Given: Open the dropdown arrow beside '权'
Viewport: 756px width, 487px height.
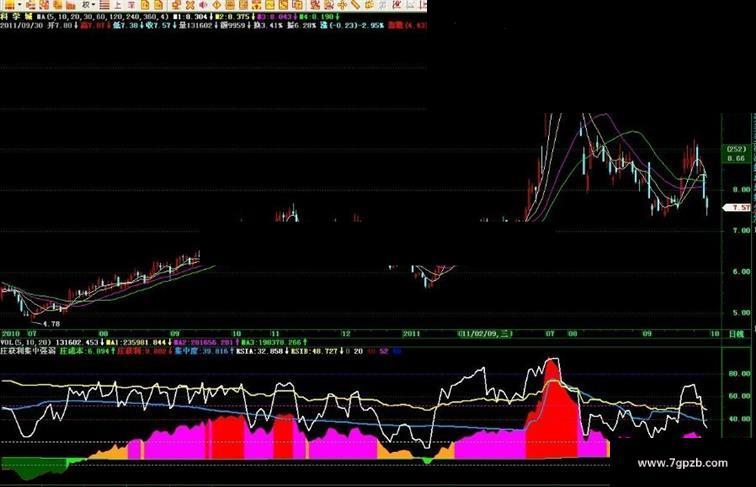Looking at the screenshot, I should pos(93,5).
